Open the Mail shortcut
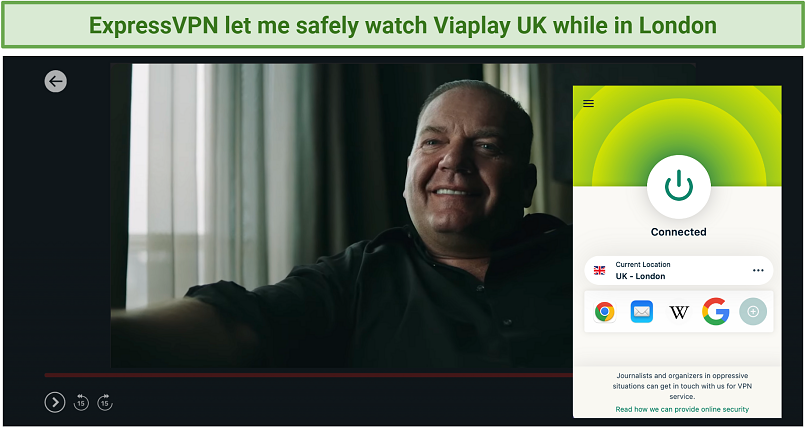 click(642, 312)
